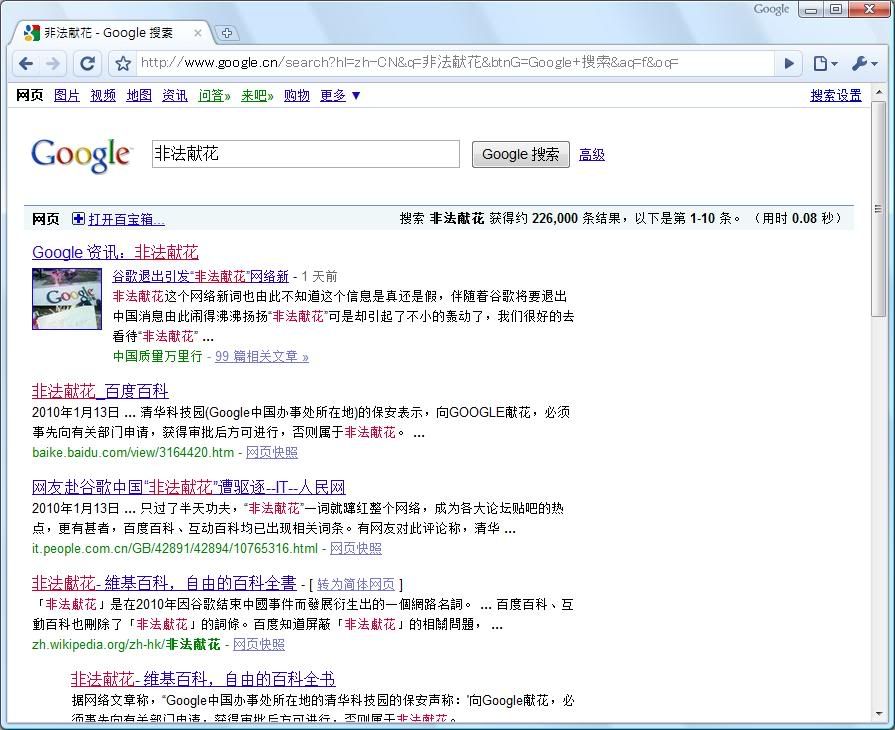The height and width of the screenshot is (730, 895).
Task: Click the vertical scrollbar thumb
Action: pos(878,210)
